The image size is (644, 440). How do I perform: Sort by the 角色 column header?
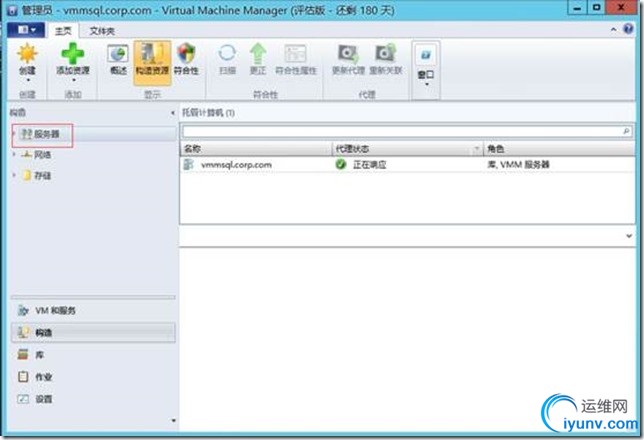(559, 149)
